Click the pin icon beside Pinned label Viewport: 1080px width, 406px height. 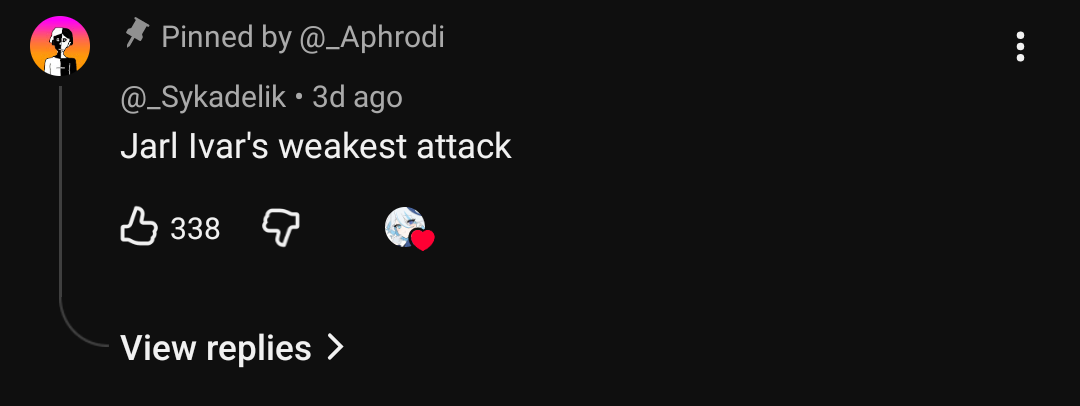(x=137, y=33)
